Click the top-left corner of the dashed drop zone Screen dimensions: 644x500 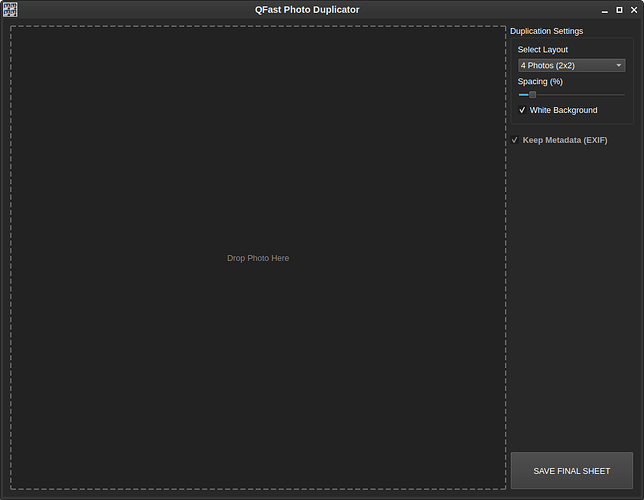(x=12, y=28)
